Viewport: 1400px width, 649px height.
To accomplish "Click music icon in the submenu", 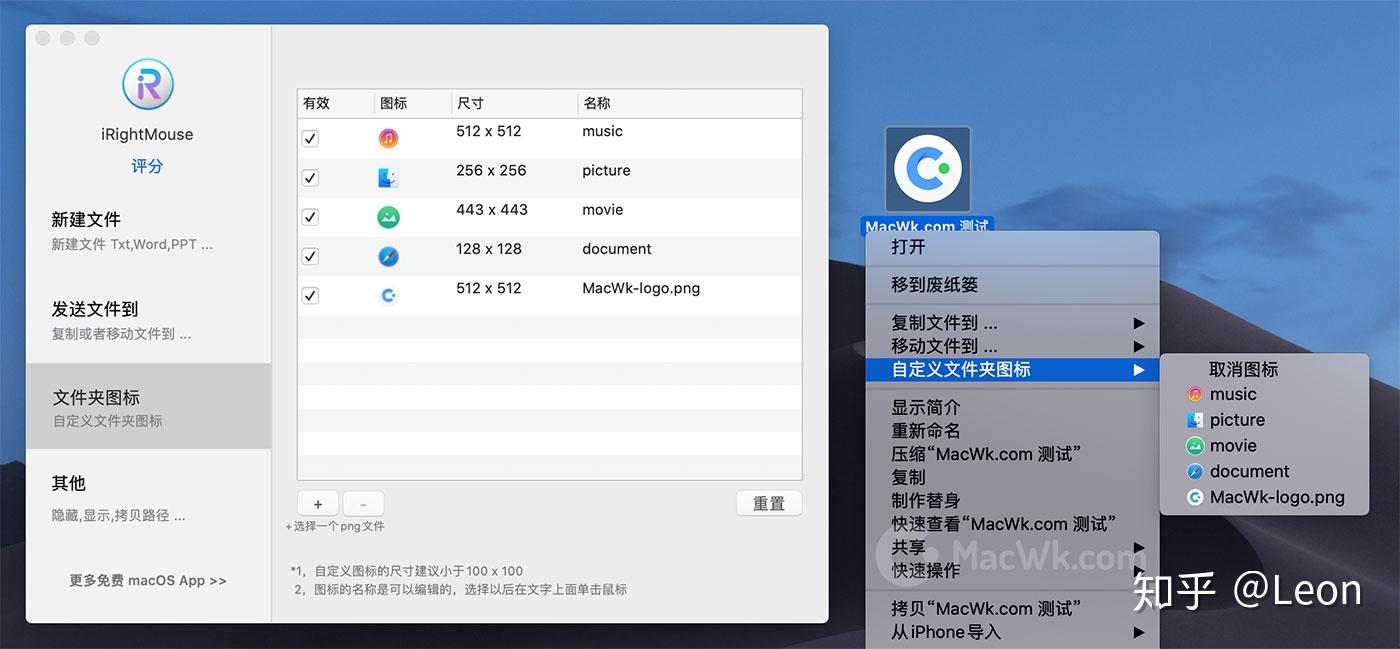I will 1194,395.
